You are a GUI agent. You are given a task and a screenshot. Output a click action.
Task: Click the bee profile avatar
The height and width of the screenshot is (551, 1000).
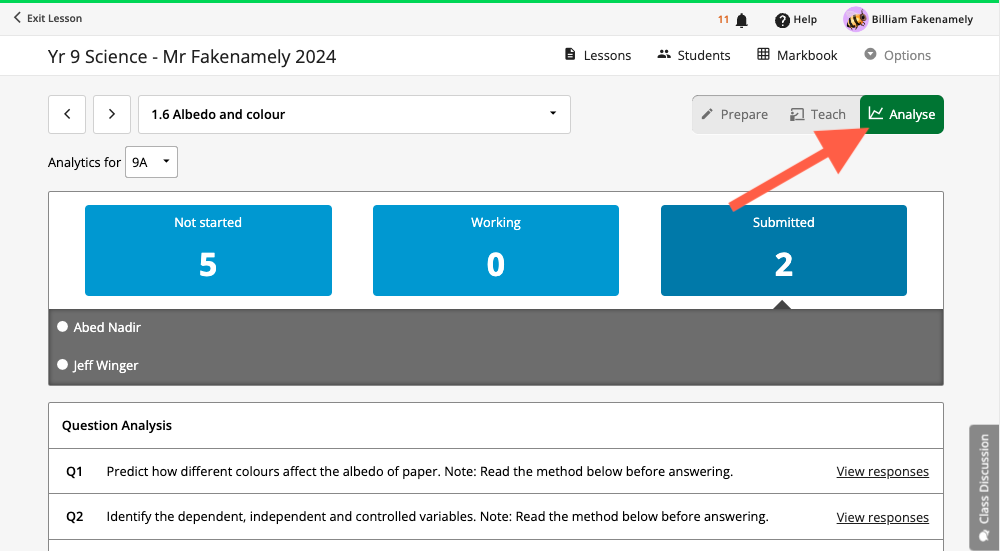click(x=855, y=20)
